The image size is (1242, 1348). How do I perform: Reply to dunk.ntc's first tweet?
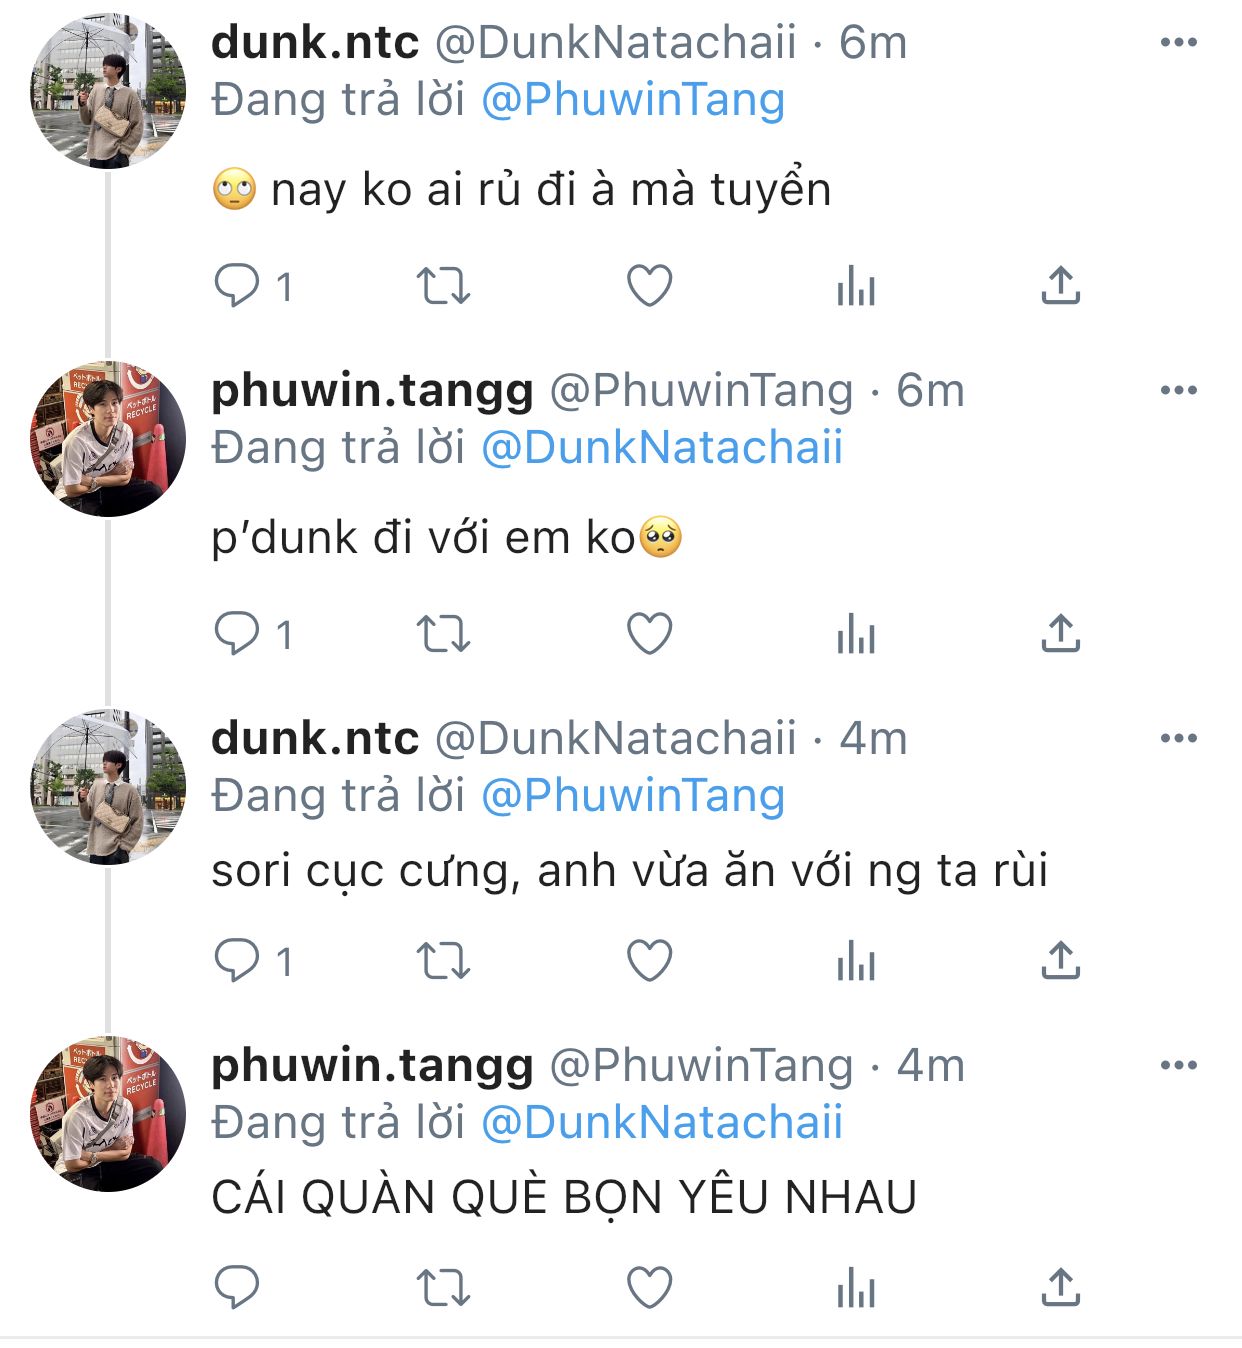pyautogui.click(x=237, y=286)
